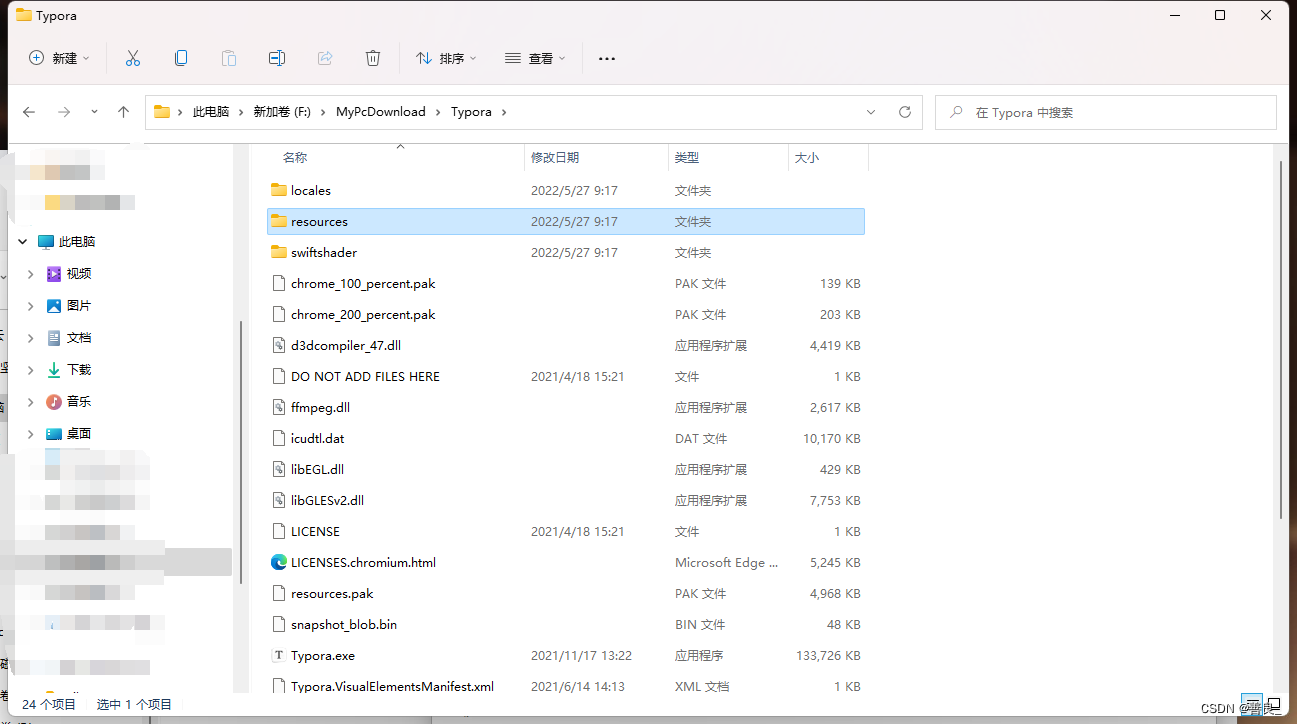Open address bar history dropdown

coord(871,112)
